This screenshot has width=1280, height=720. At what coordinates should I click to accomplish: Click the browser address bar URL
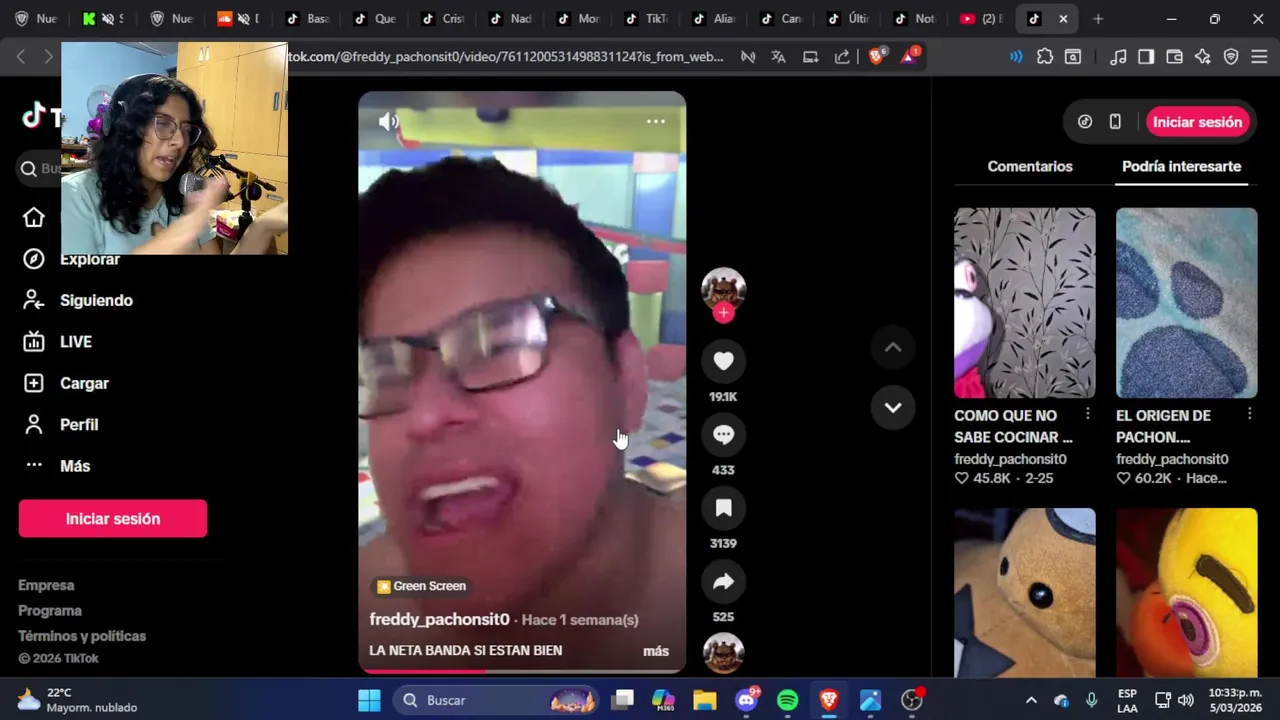coord(505,57)
